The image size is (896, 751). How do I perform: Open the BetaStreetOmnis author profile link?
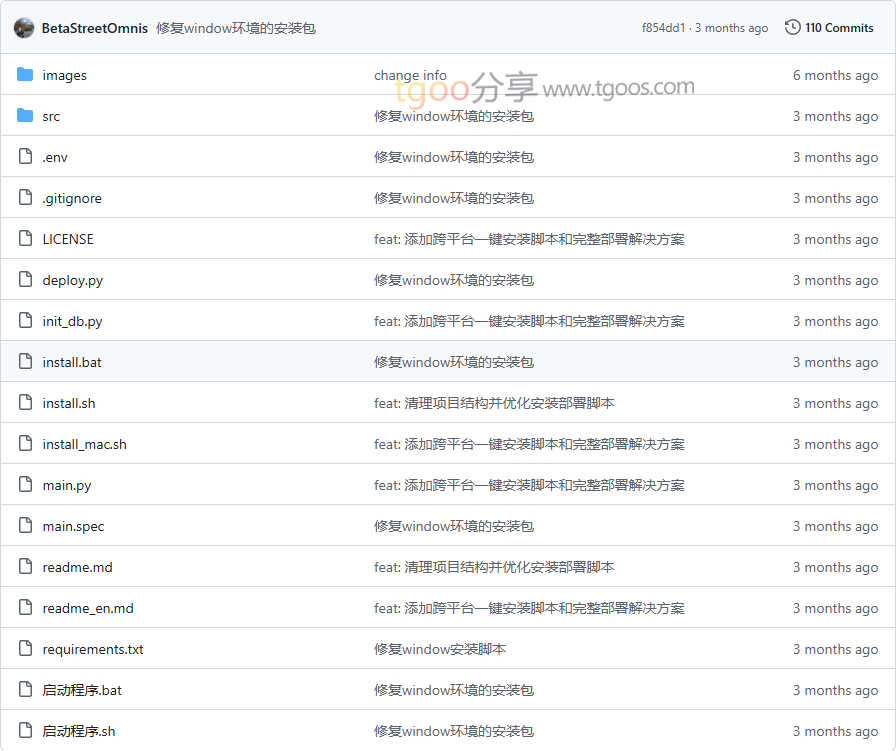click(x=94, y=28)
